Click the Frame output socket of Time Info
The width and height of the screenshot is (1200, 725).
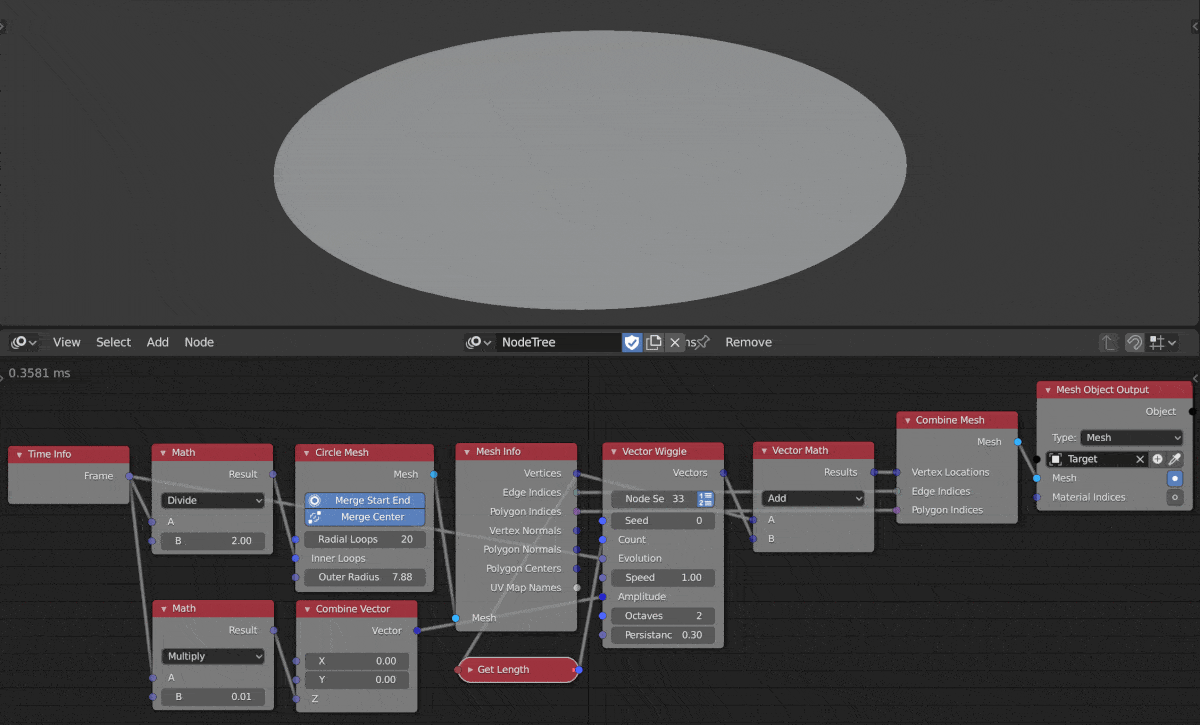pyautogui.click(x=130, y=476)
